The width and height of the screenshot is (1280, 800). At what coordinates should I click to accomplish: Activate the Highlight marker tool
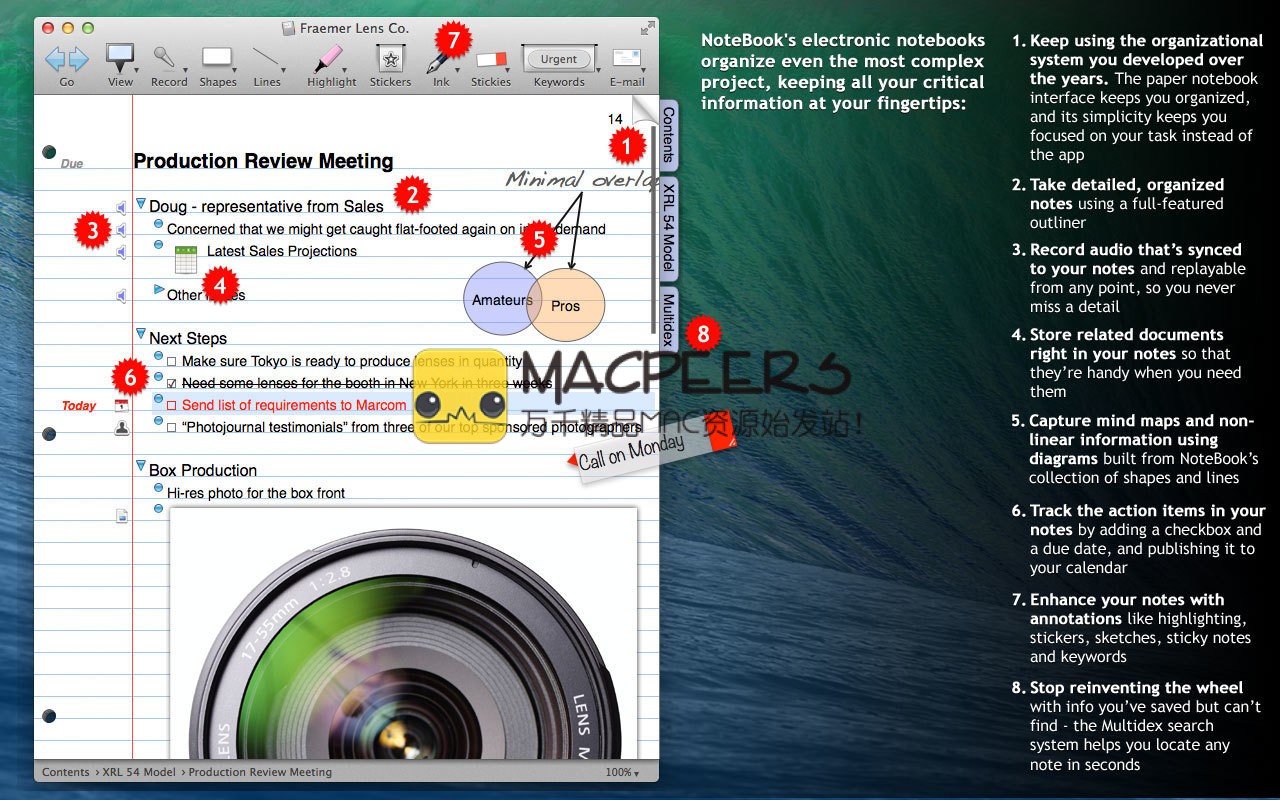[x=330, y=58]
